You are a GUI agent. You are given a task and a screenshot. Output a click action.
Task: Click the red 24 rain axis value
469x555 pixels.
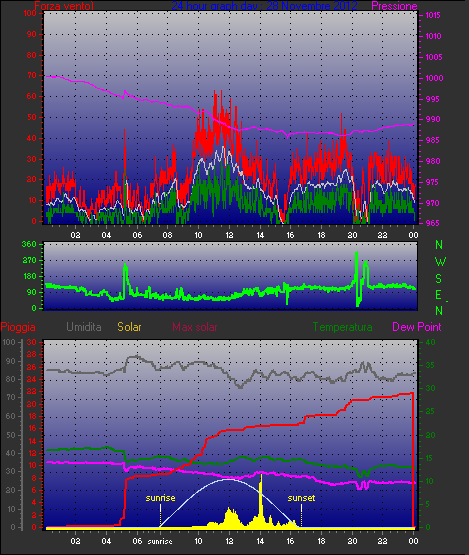tap(32, 379)
